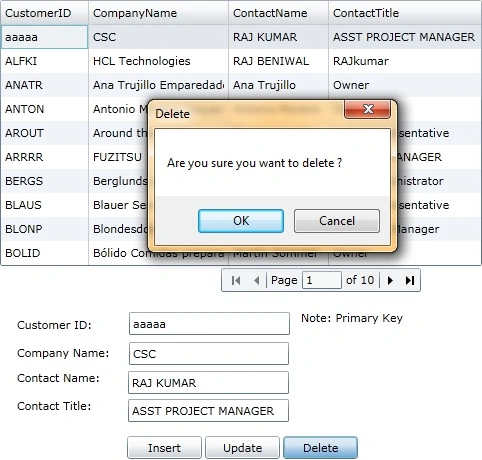This screenshot has width=482, height=460.
Task: Focus the Customer ID text field
Action: click(x=209, y=324)
